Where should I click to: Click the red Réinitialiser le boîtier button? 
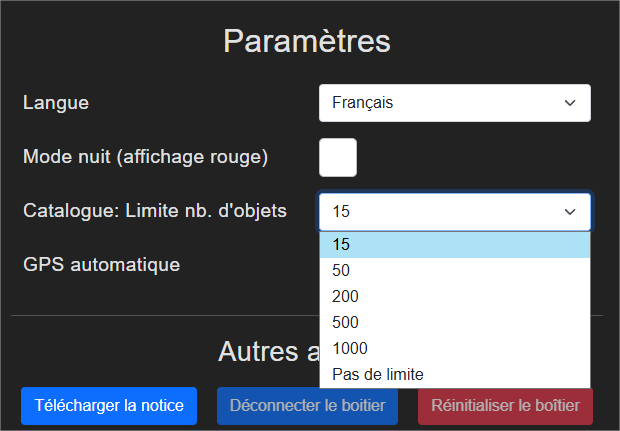pyautogui.click(x=505, y=406)
